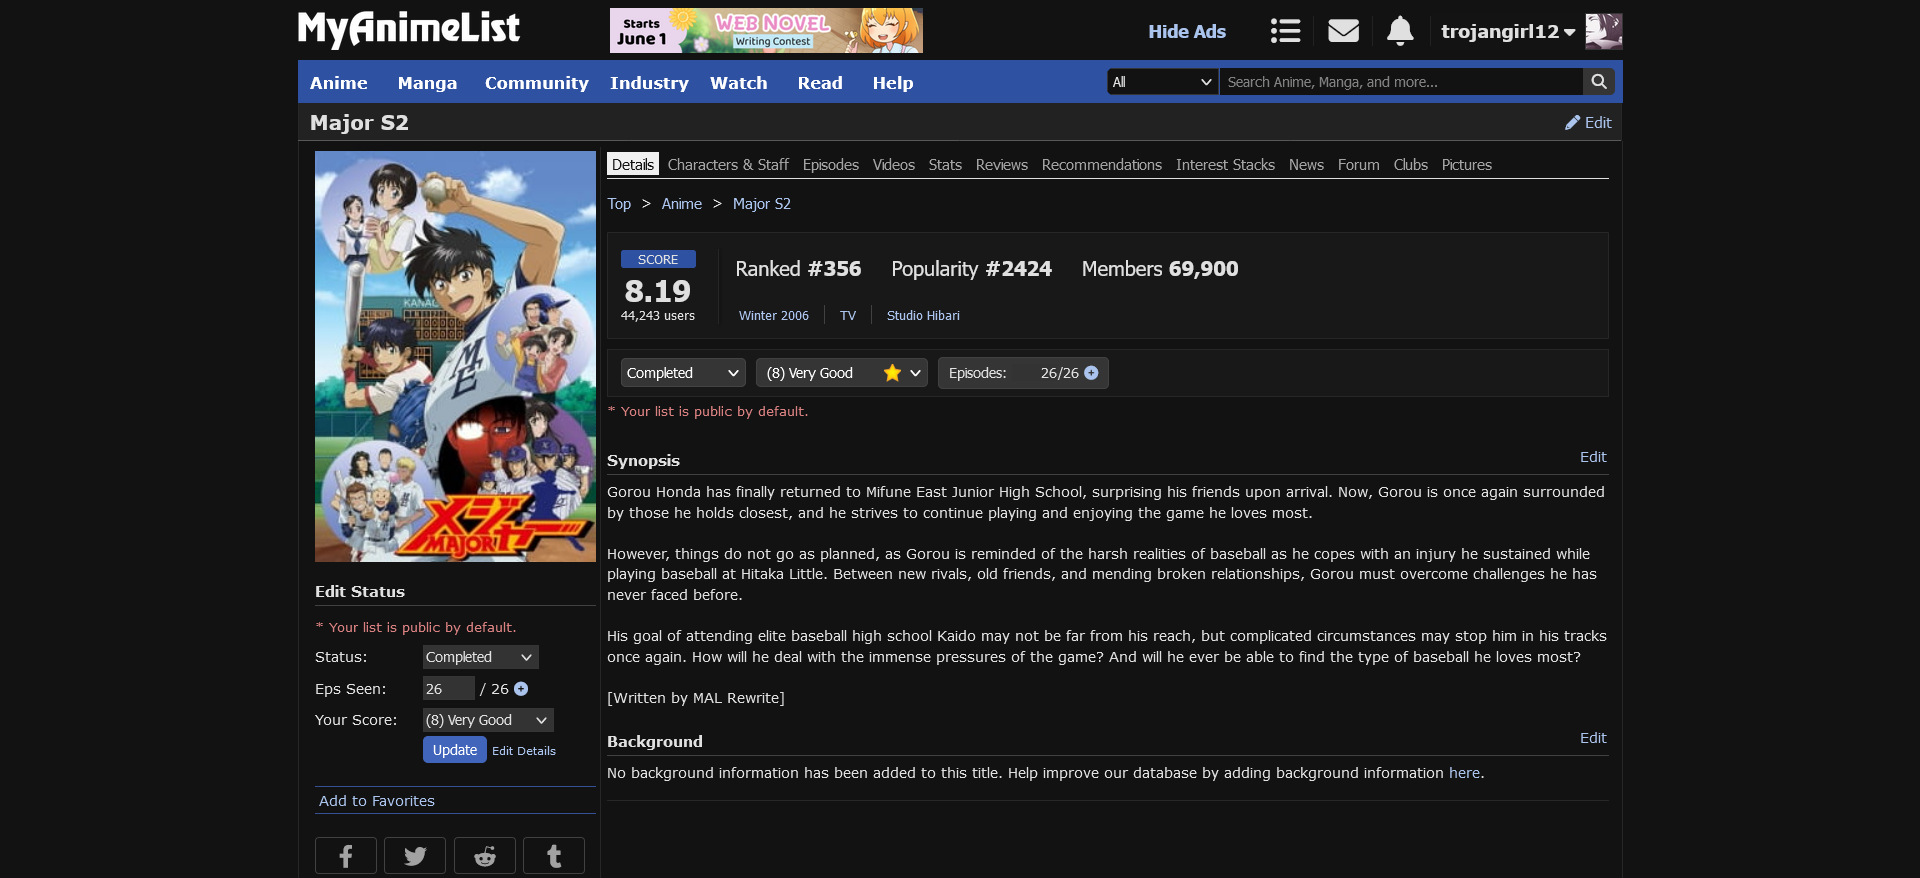Select the Details tab
The image size is (1920, 878).
coord(633,165)
